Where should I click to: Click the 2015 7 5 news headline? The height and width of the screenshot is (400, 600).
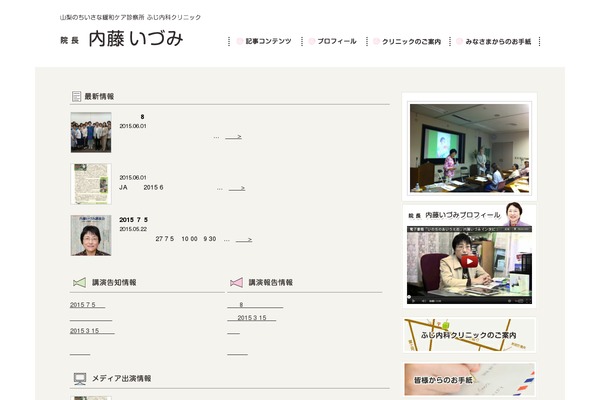coord(133,220)
